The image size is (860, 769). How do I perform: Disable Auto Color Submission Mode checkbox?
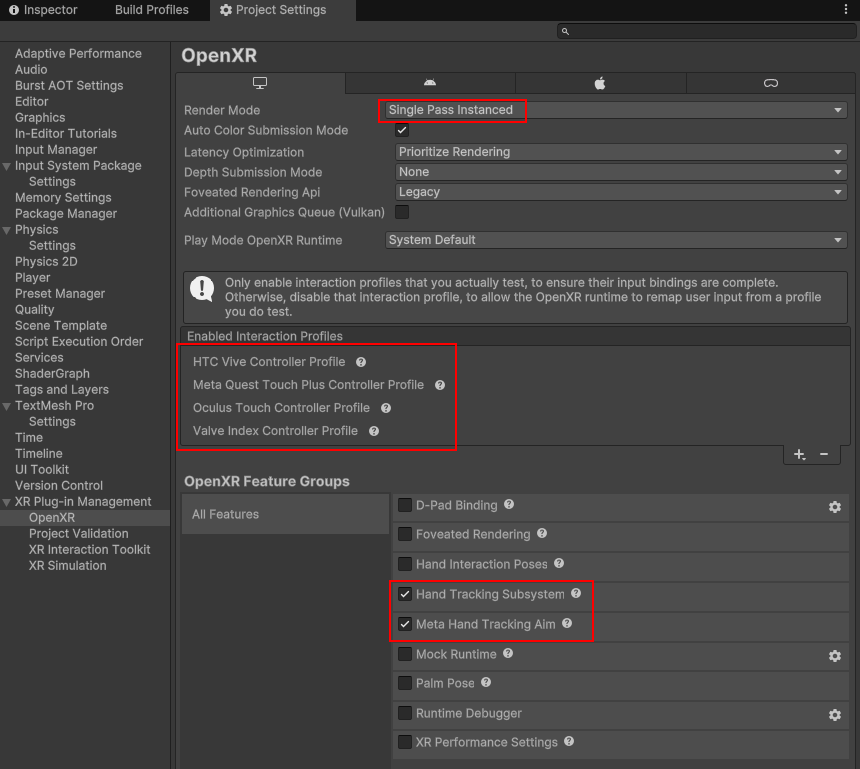coord(402,131)
